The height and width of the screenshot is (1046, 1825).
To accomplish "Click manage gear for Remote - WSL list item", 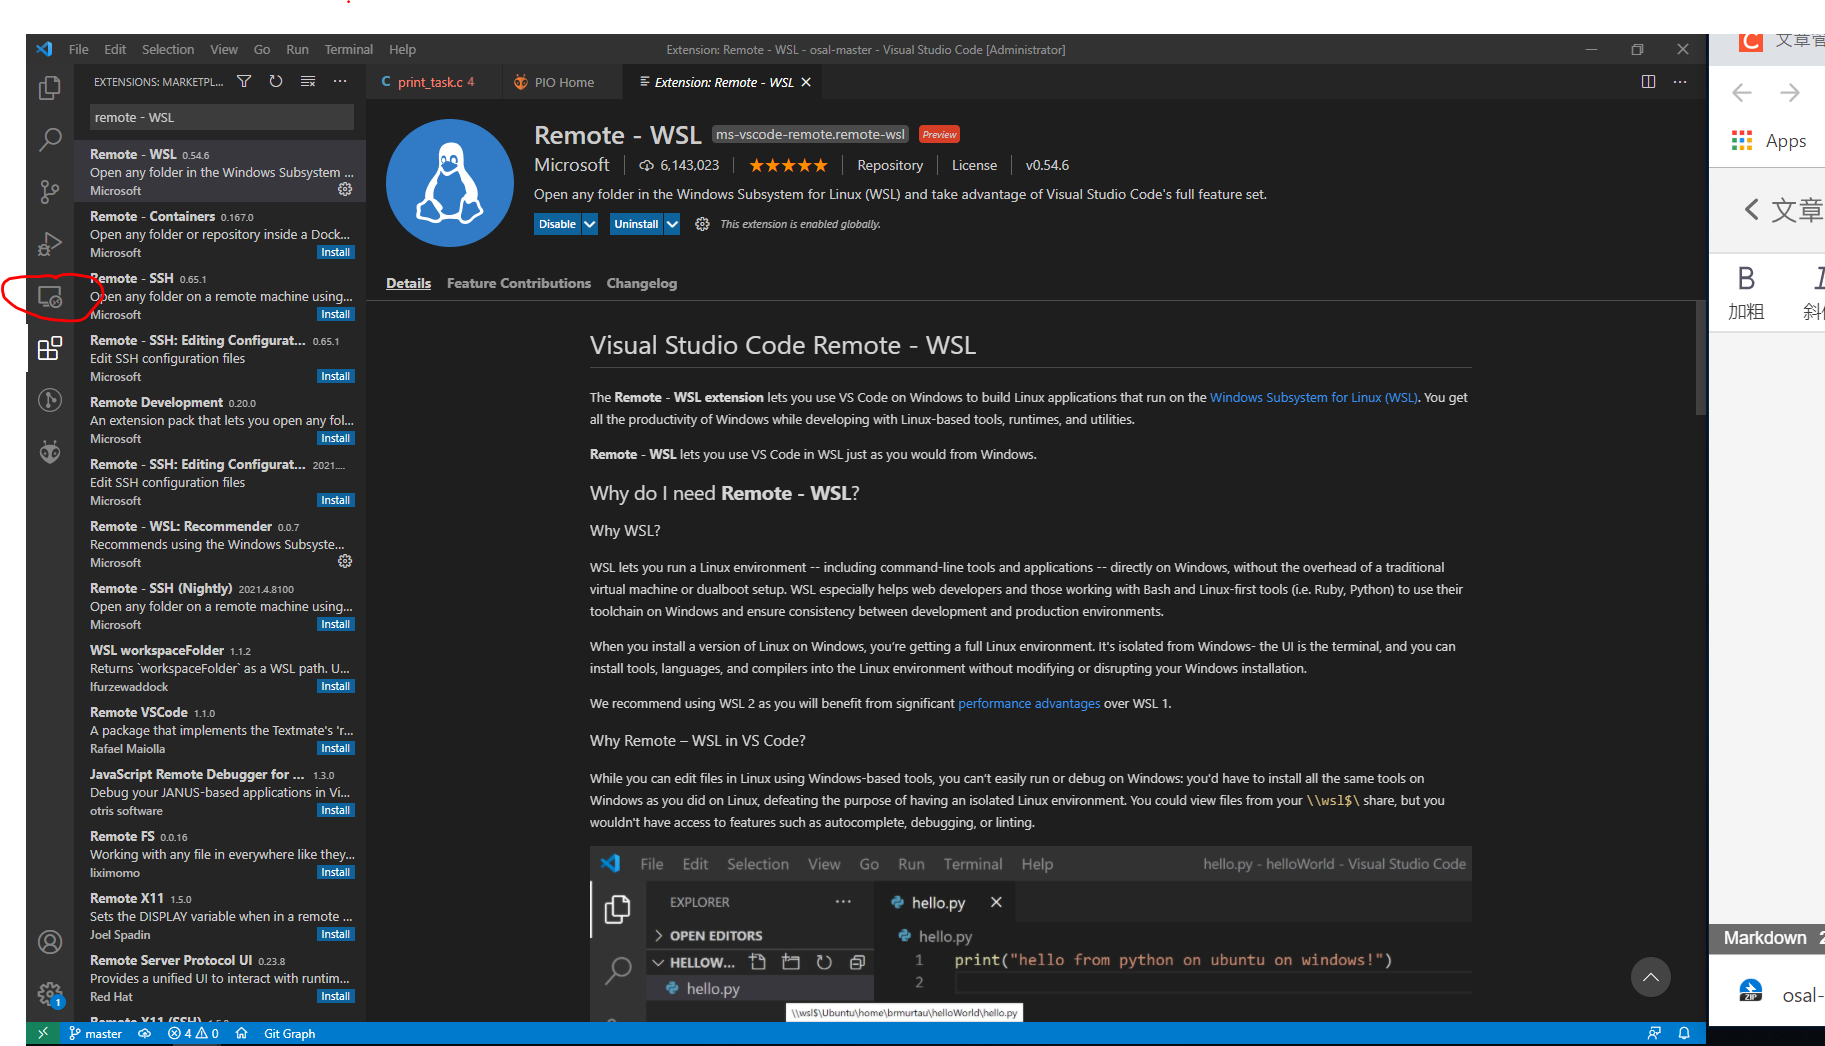I will click(345, 189).
